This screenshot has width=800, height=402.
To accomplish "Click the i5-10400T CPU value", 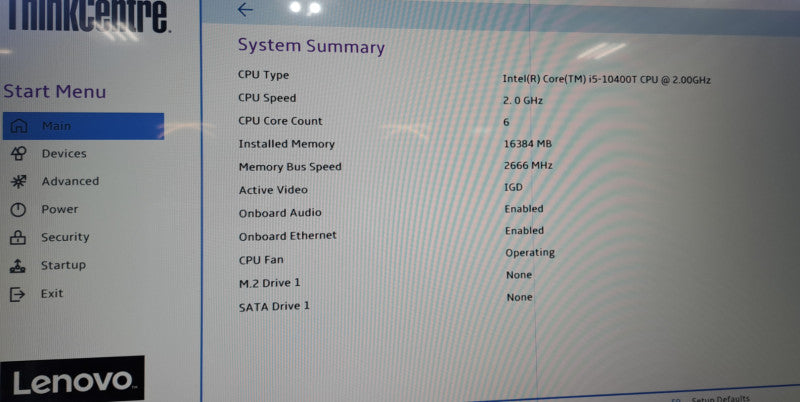I will (607, 79).
